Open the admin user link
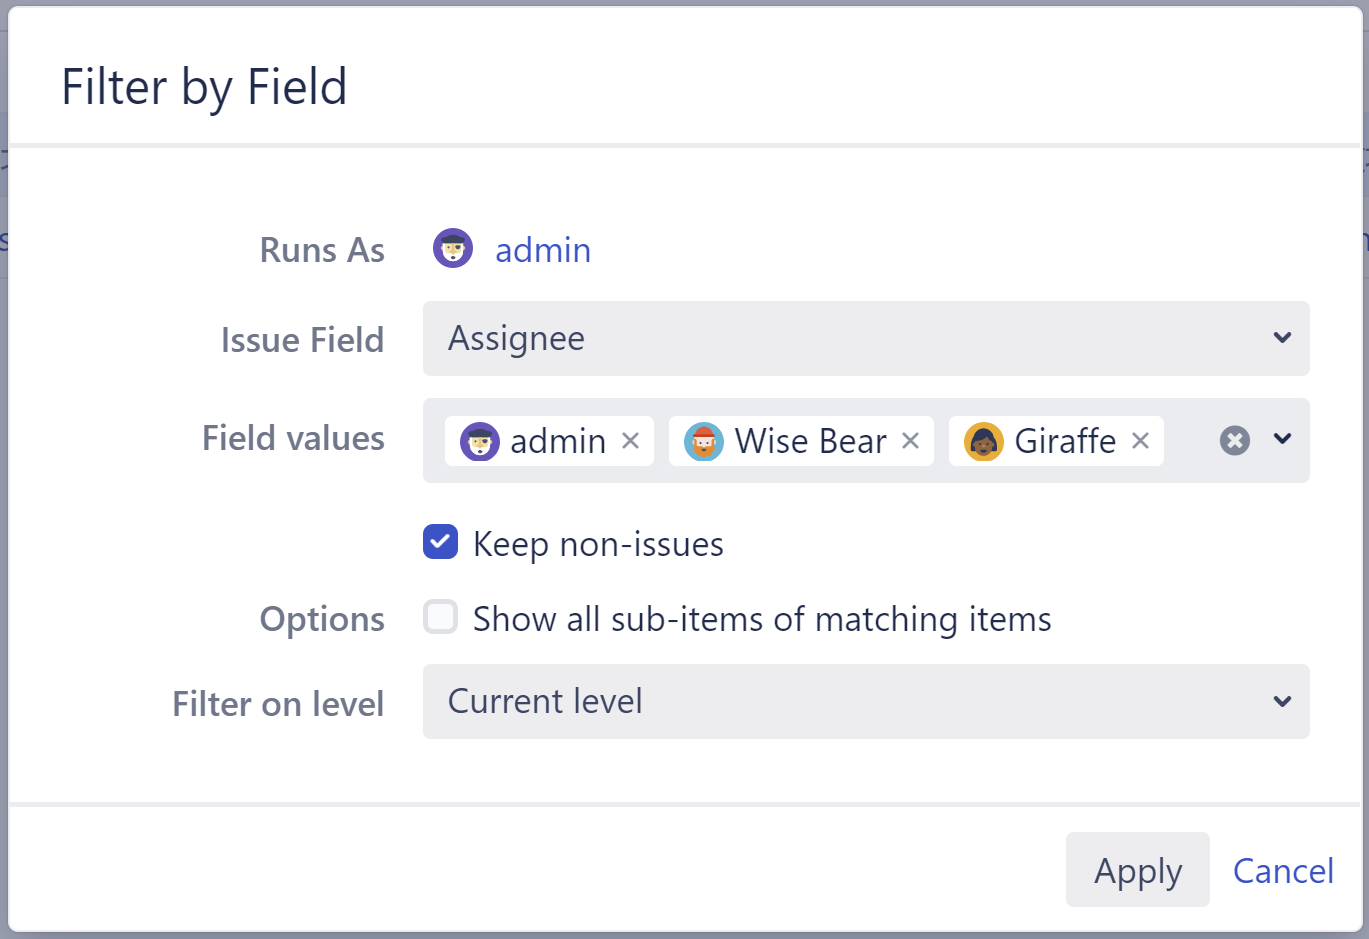The image size is (1369, 939). tap(543, 250)
